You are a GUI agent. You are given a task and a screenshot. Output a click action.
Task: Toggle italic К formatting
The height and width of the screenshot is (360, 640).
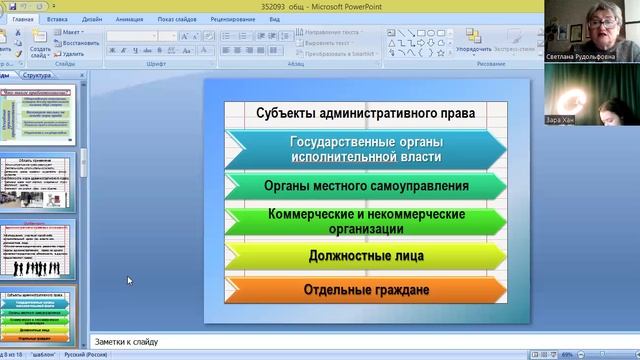123,50
